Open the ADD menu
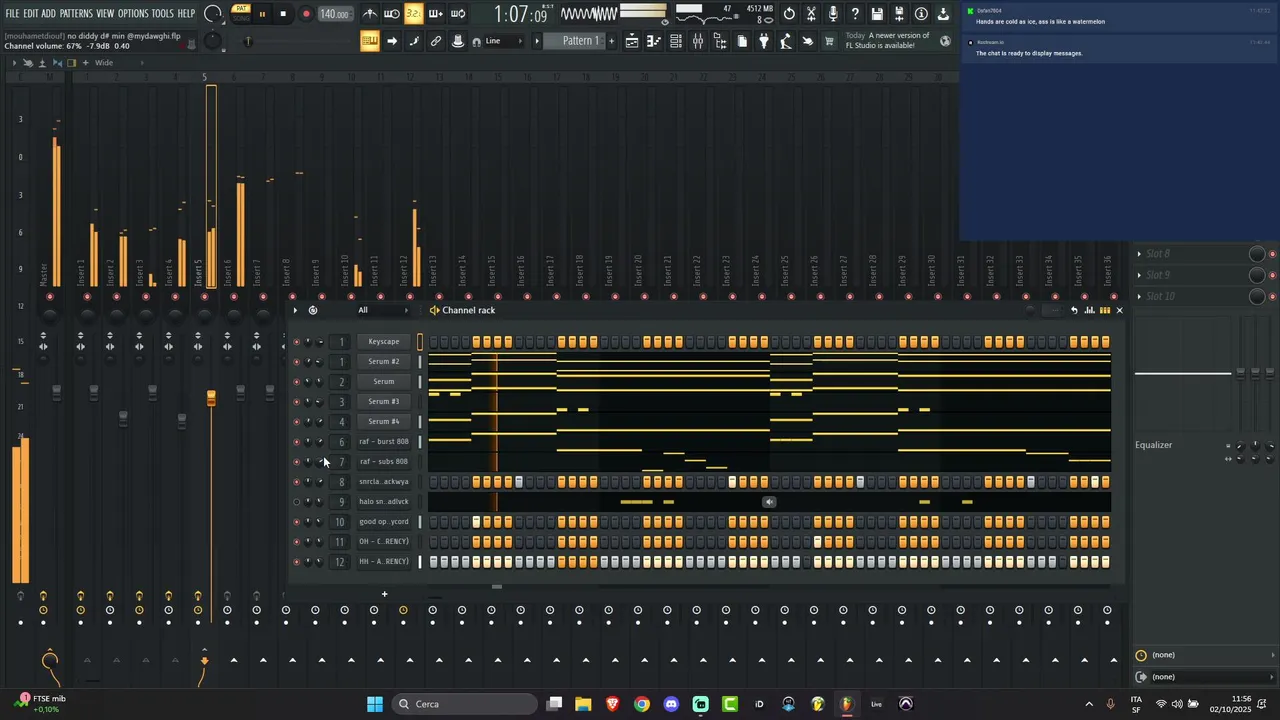The image size is (1280, 720). coord(48,14)
